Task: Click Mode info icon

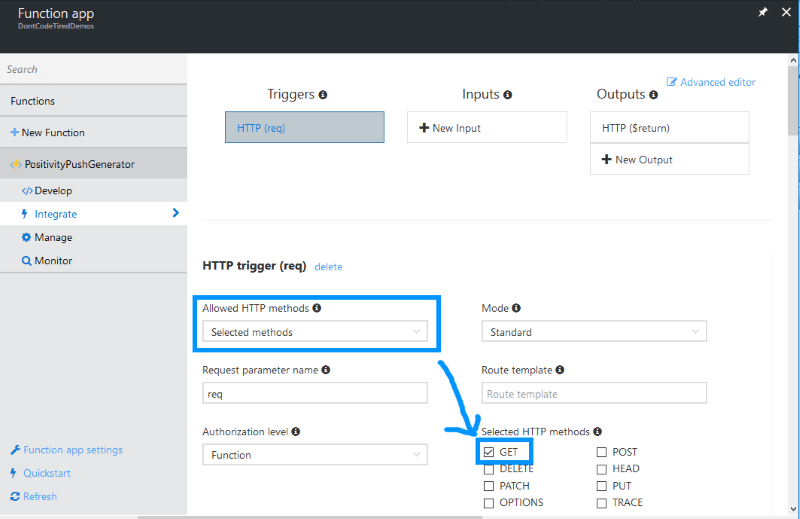Action: [x=516, y=308]
